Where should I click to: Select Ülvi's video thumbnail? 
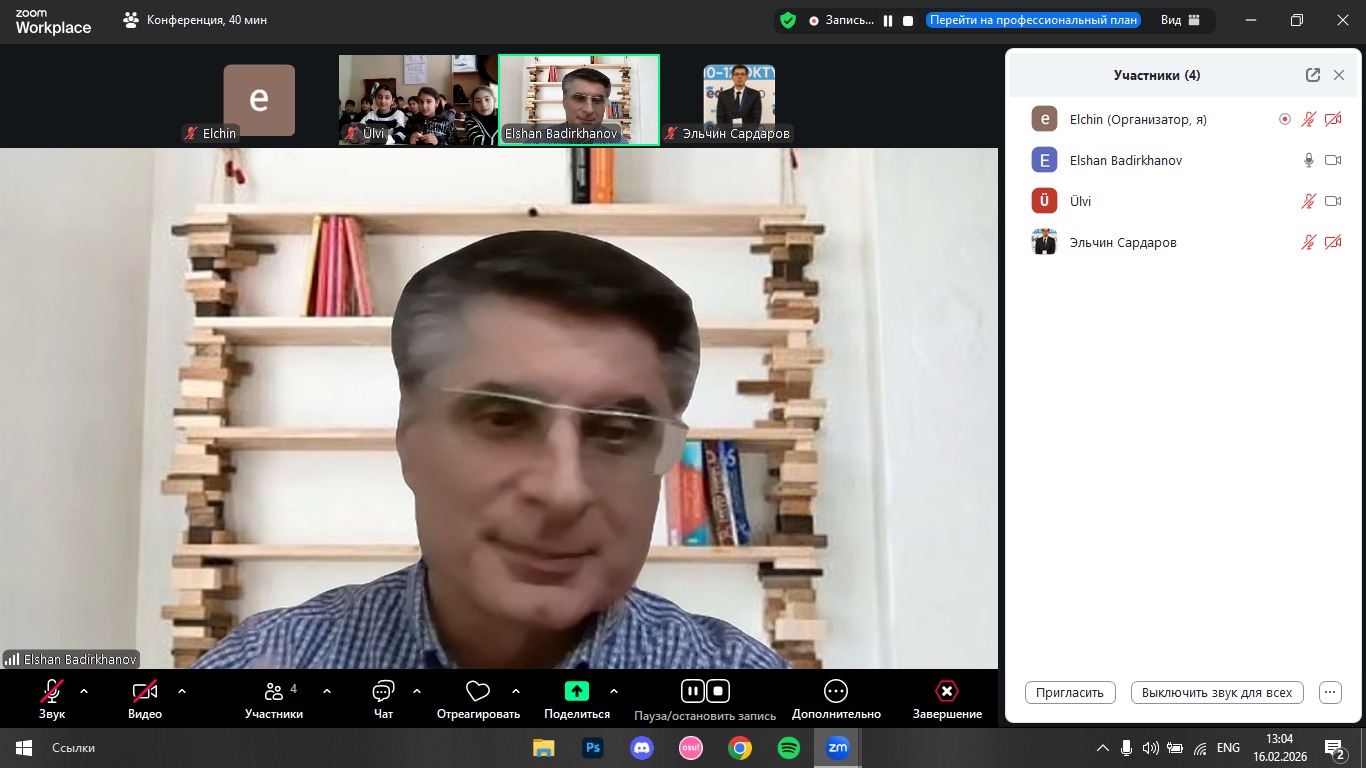click(x=418, y=100)
